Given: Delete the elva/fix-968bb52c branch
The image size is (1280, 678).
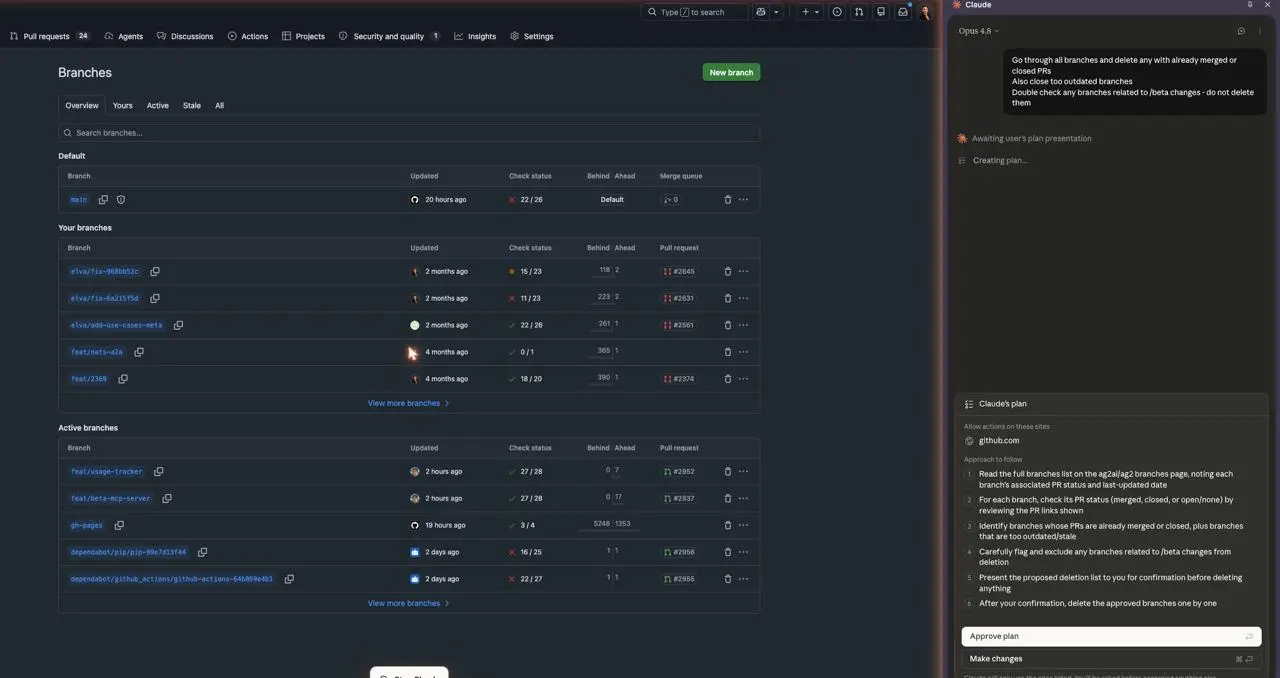Looking at the screenshot, I should (728, 271).
